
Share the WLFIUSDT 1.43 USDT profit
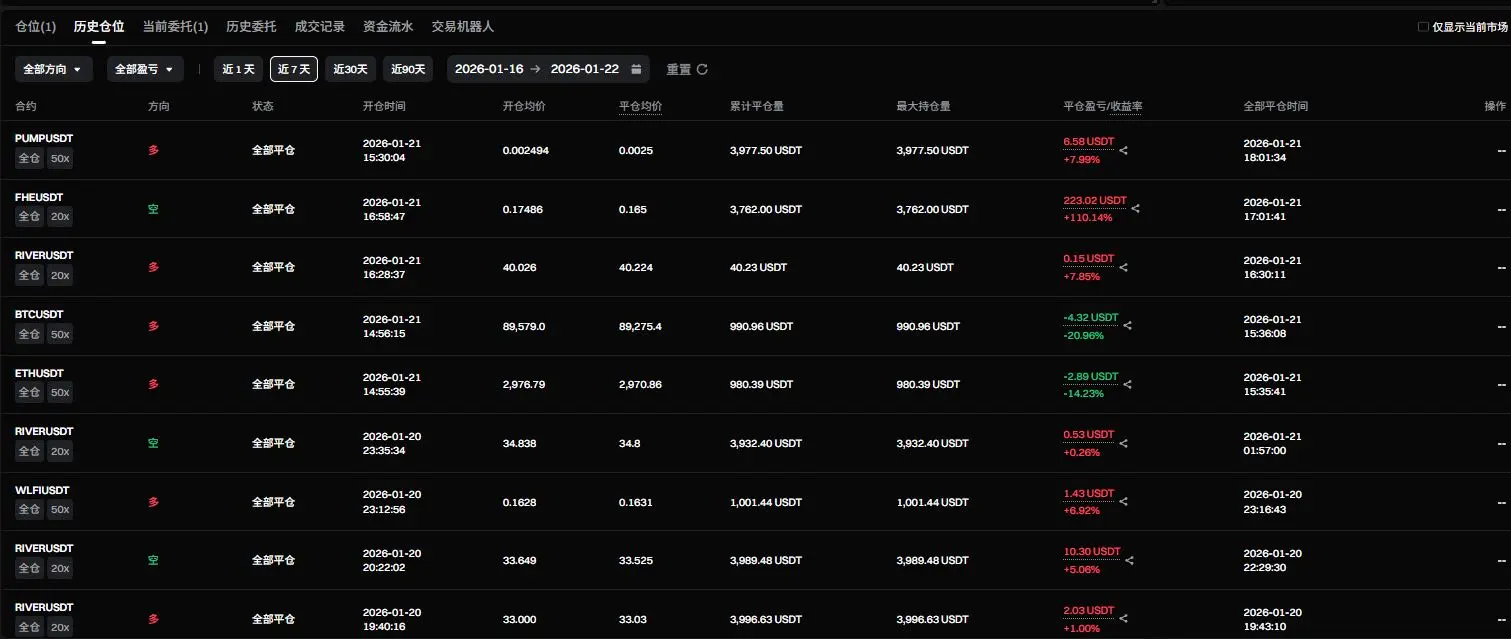pos(1123,502)
